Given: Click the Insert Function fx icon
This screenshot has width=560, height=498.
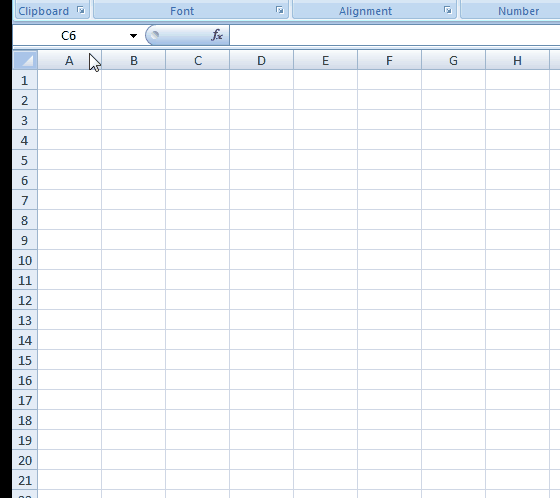Looking at the screenshot, I should click(217, 35).
